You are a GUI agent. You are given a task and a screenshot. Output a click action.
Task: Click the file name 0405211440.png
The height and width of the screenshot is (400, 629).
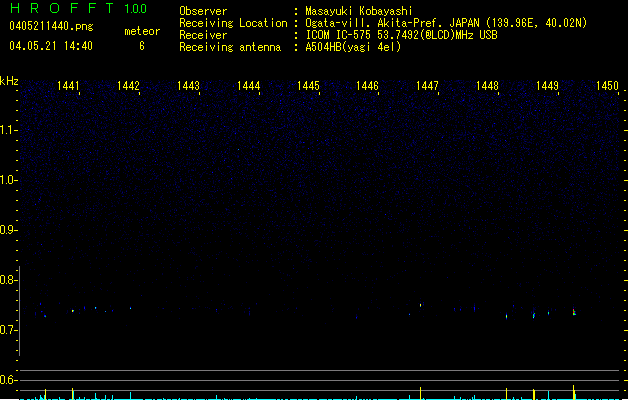51,27
